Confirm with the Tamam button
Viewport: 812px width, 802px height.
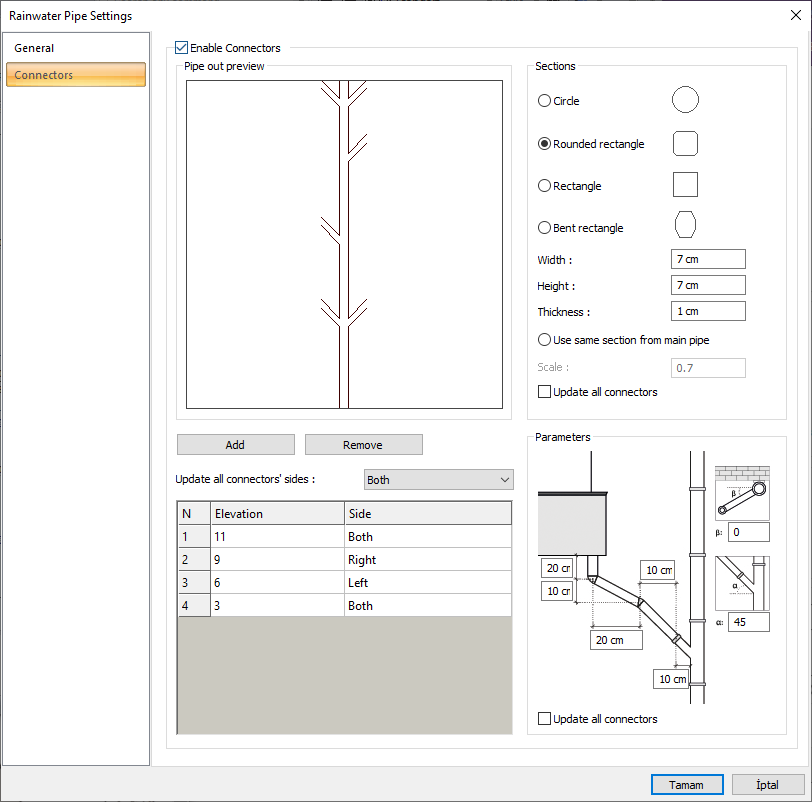[x=686, y=785]
